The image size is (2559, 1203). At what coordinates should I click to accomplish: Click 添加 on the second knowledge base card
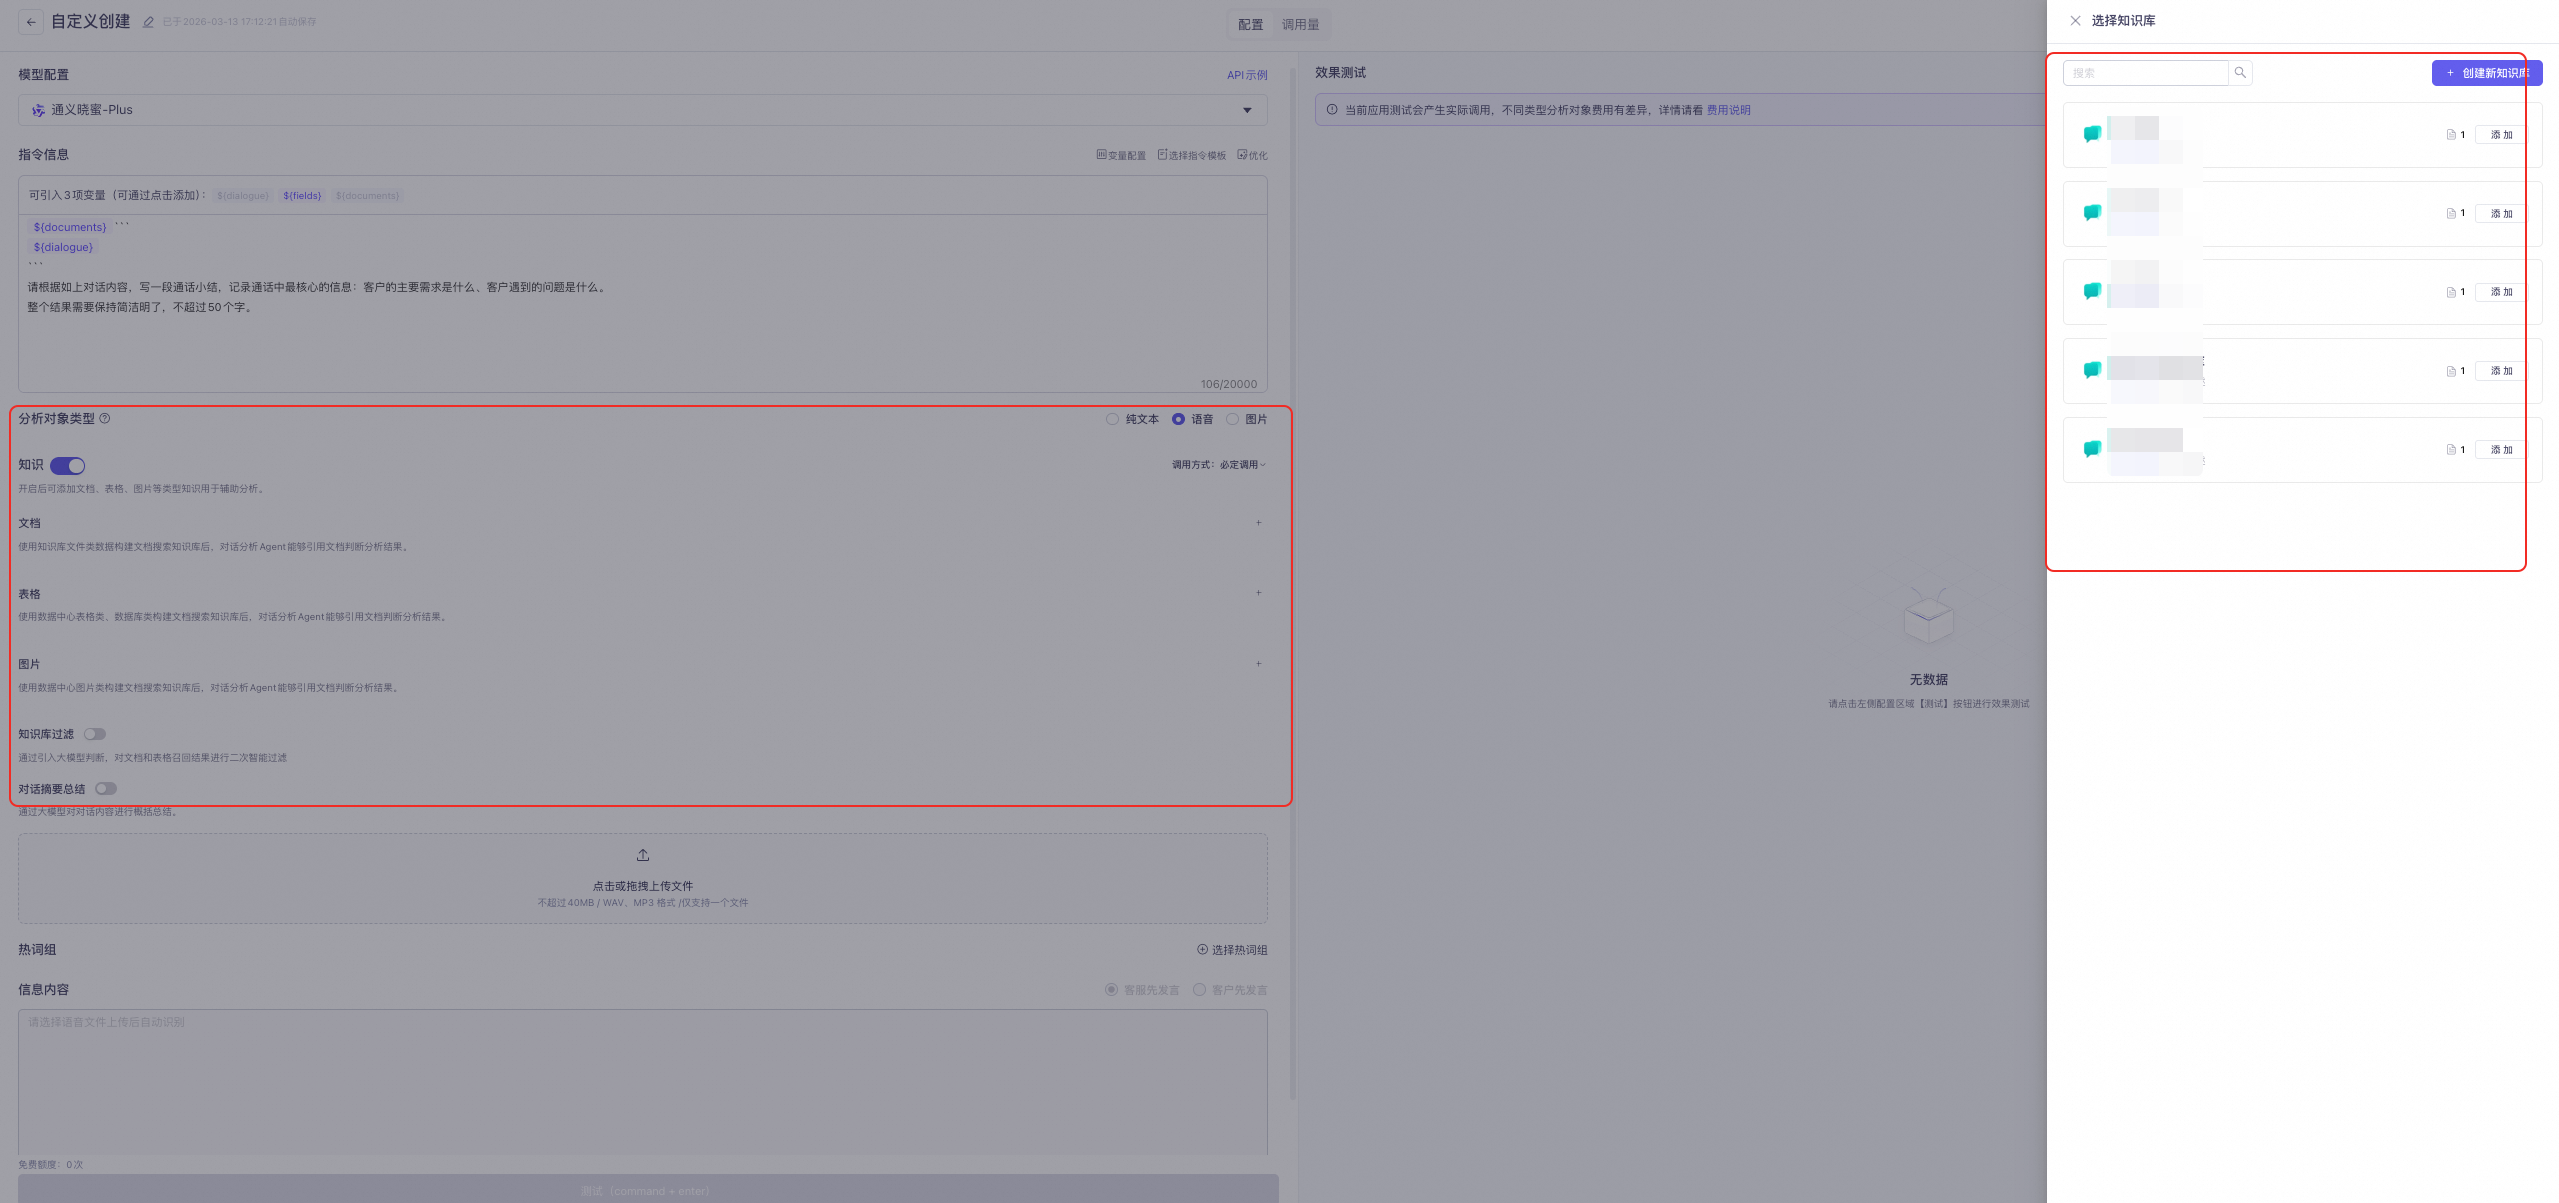click(x=2501, y=214)
